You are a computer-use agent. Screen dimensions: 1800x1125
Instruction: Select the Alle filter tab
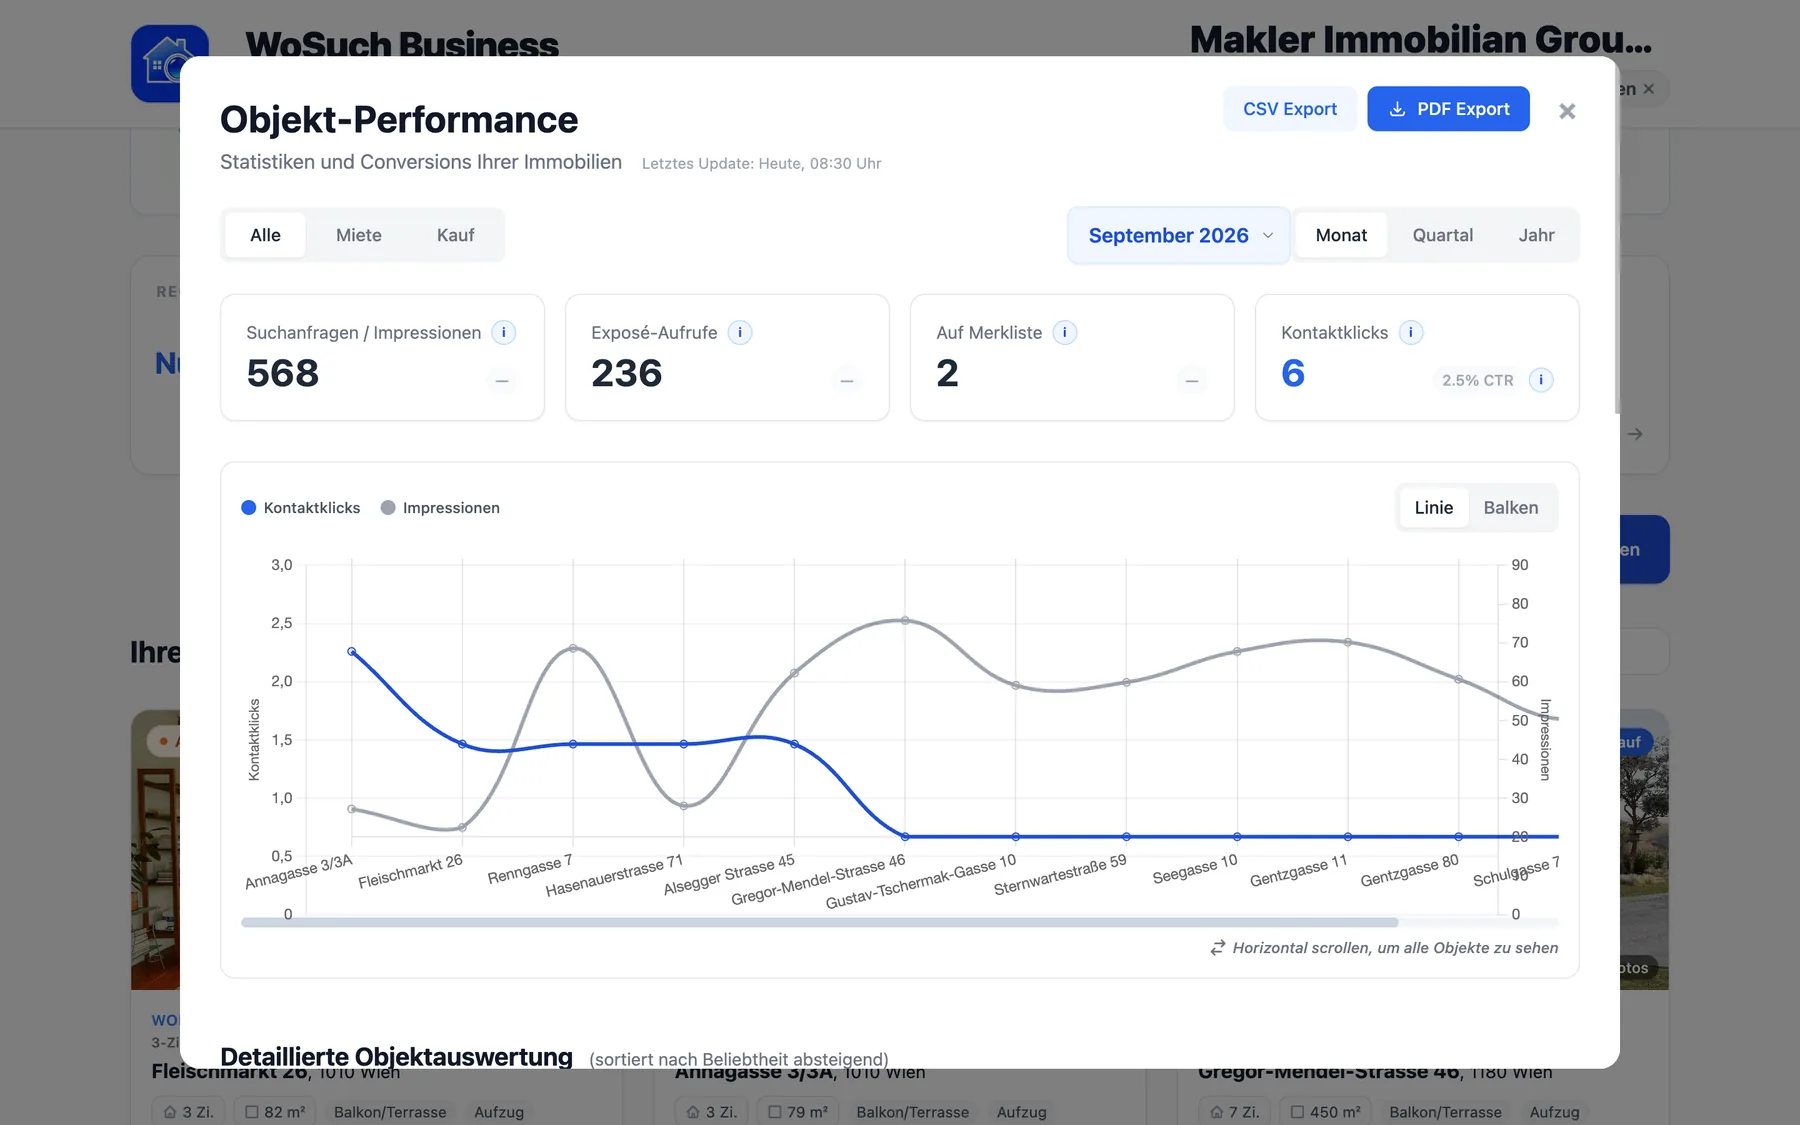(x=265, y=235)
